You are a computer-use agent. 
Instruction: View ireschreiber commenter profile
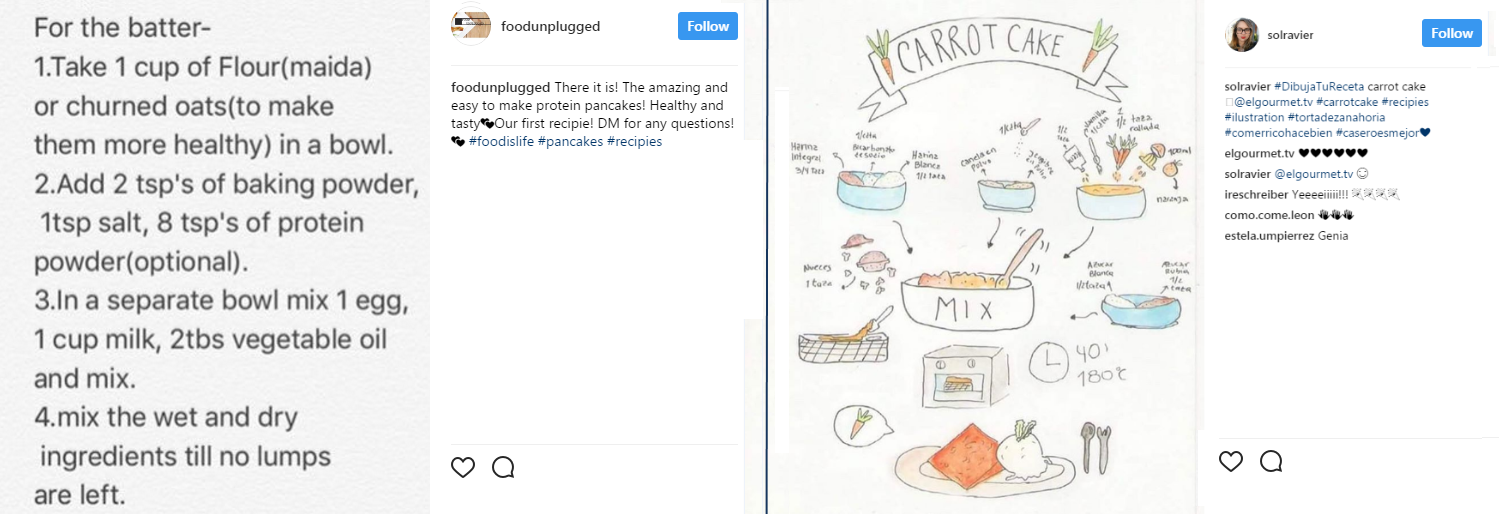tap(1254, 195)
